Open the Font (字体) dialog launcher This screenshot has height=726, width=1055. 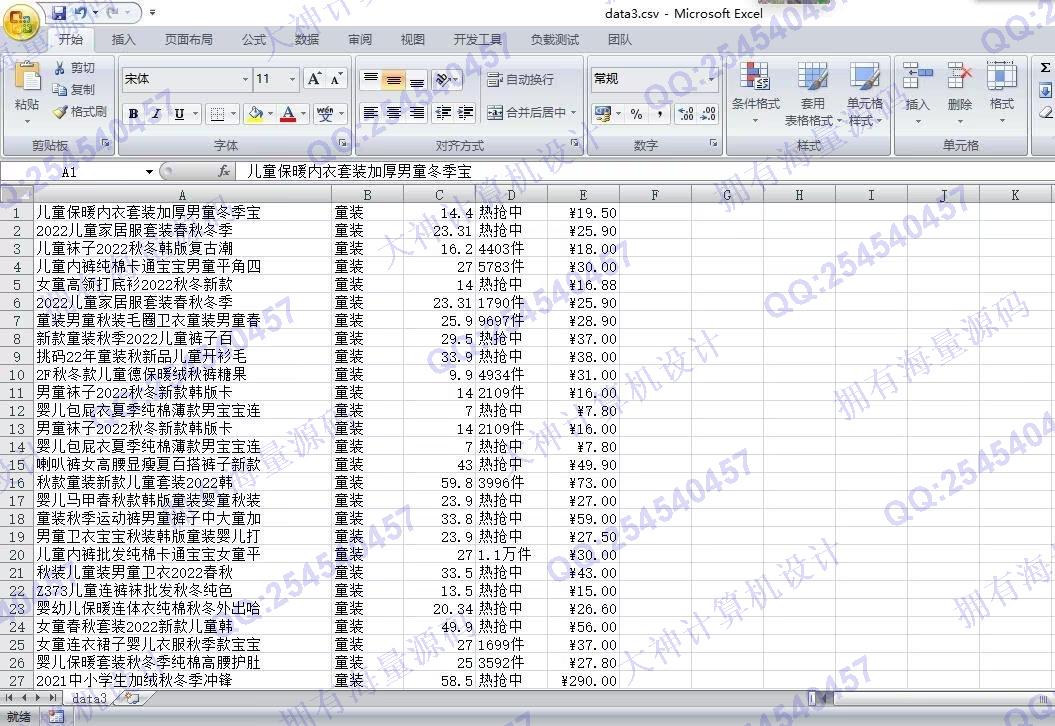click(342, 143)
